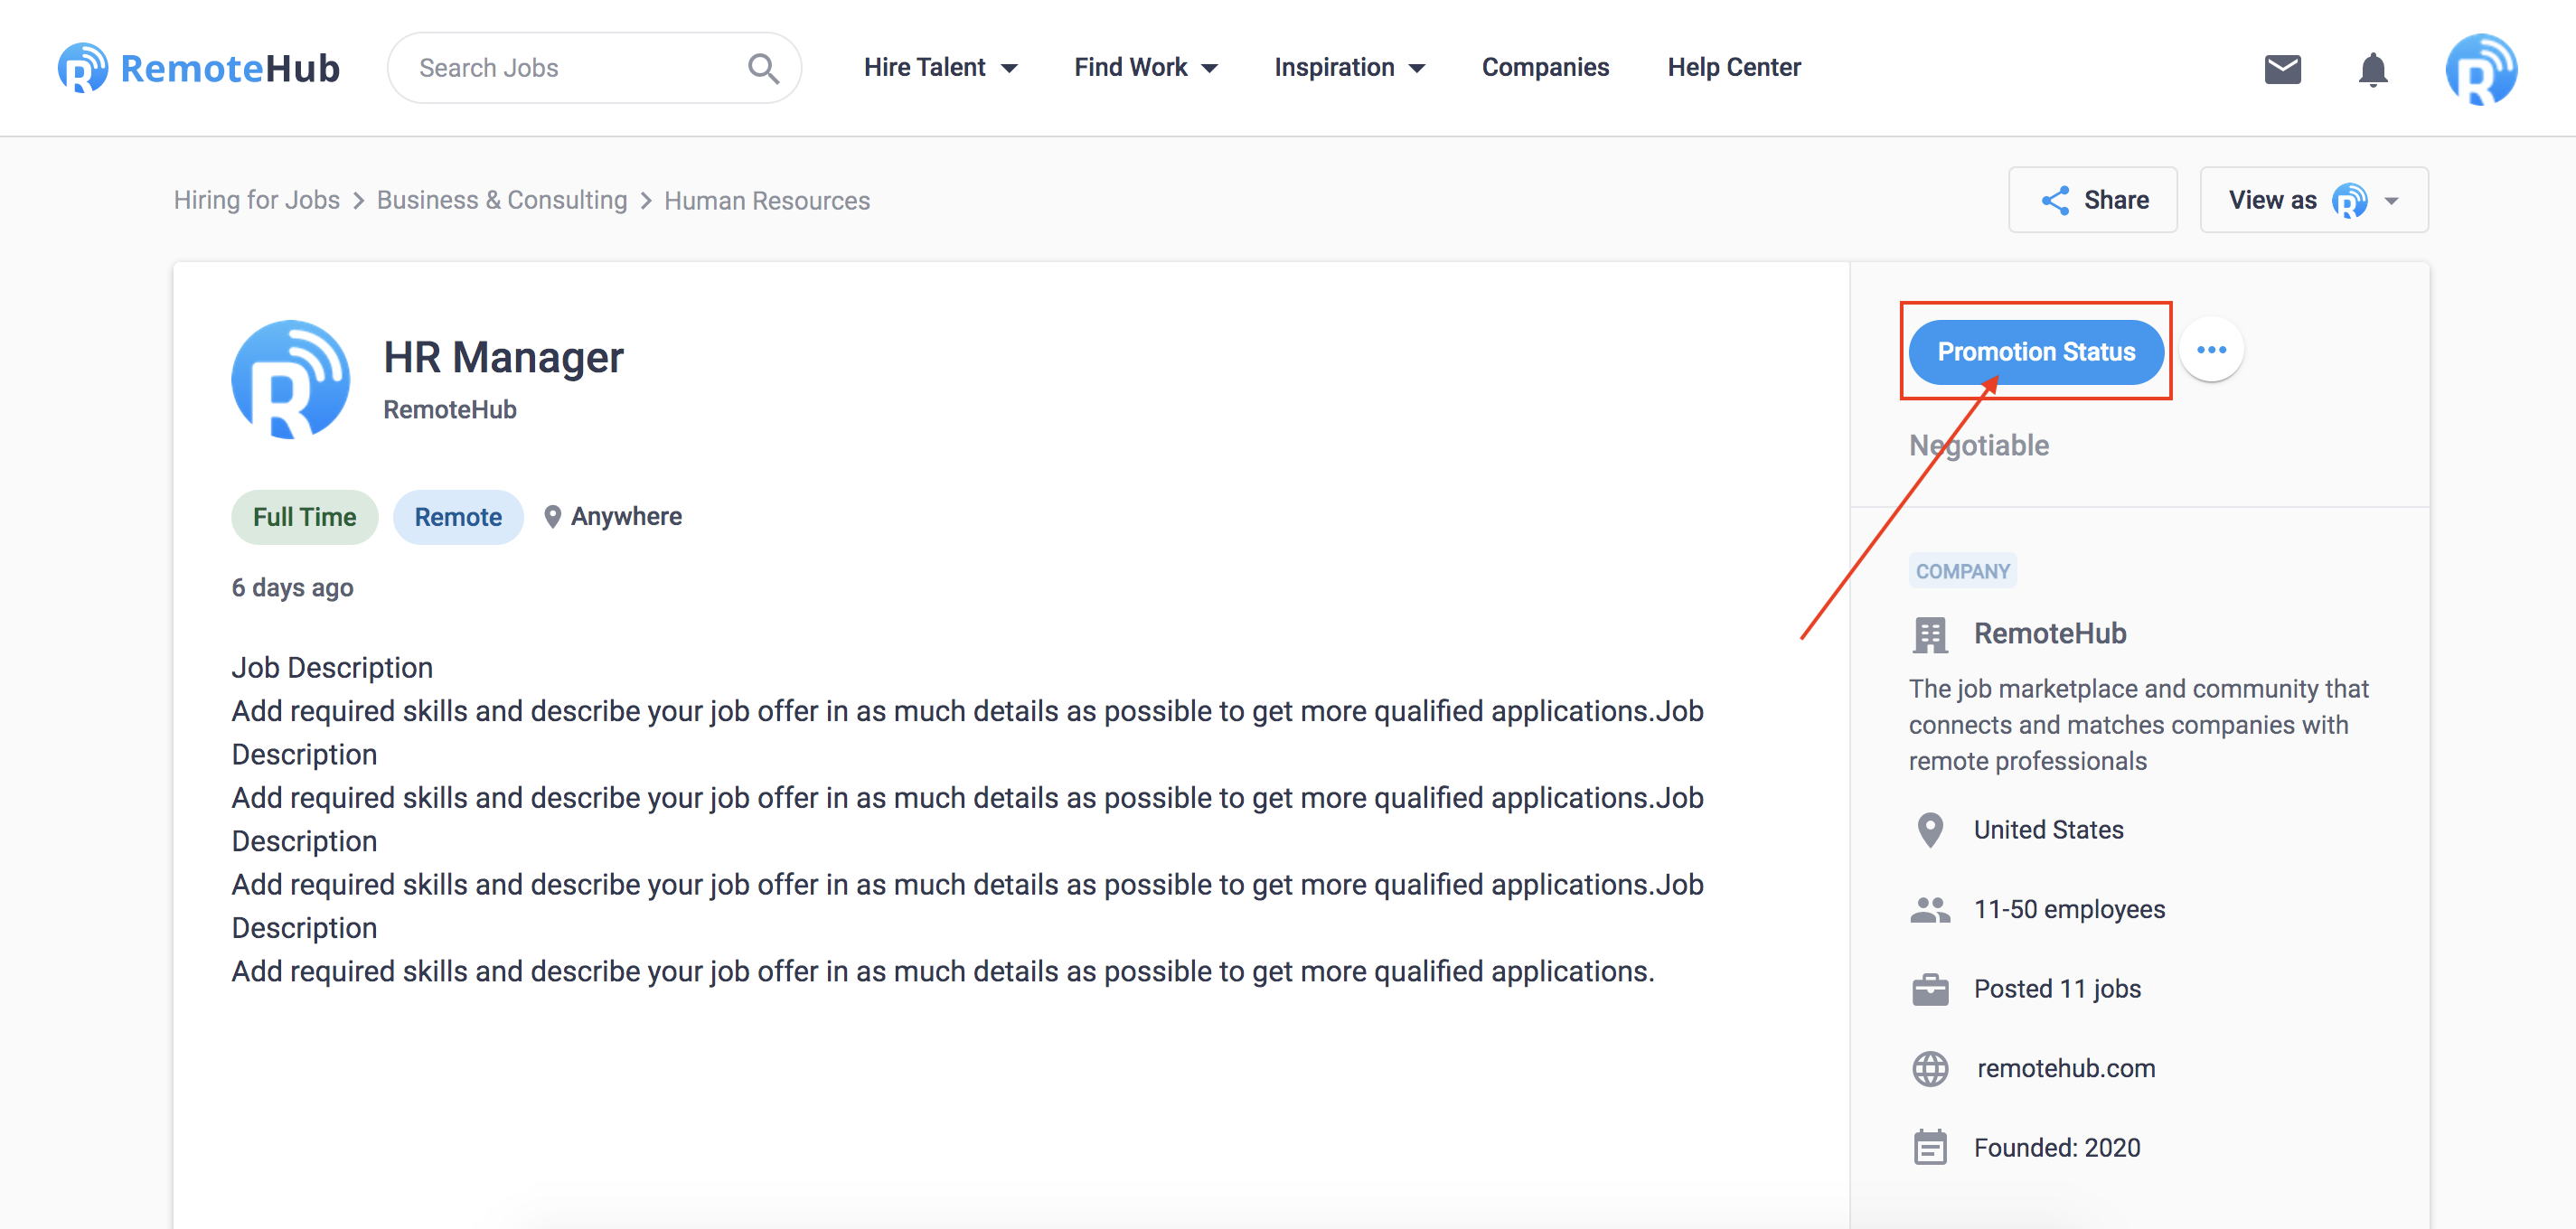Open the messages envelope icon

coord(2282,69)
